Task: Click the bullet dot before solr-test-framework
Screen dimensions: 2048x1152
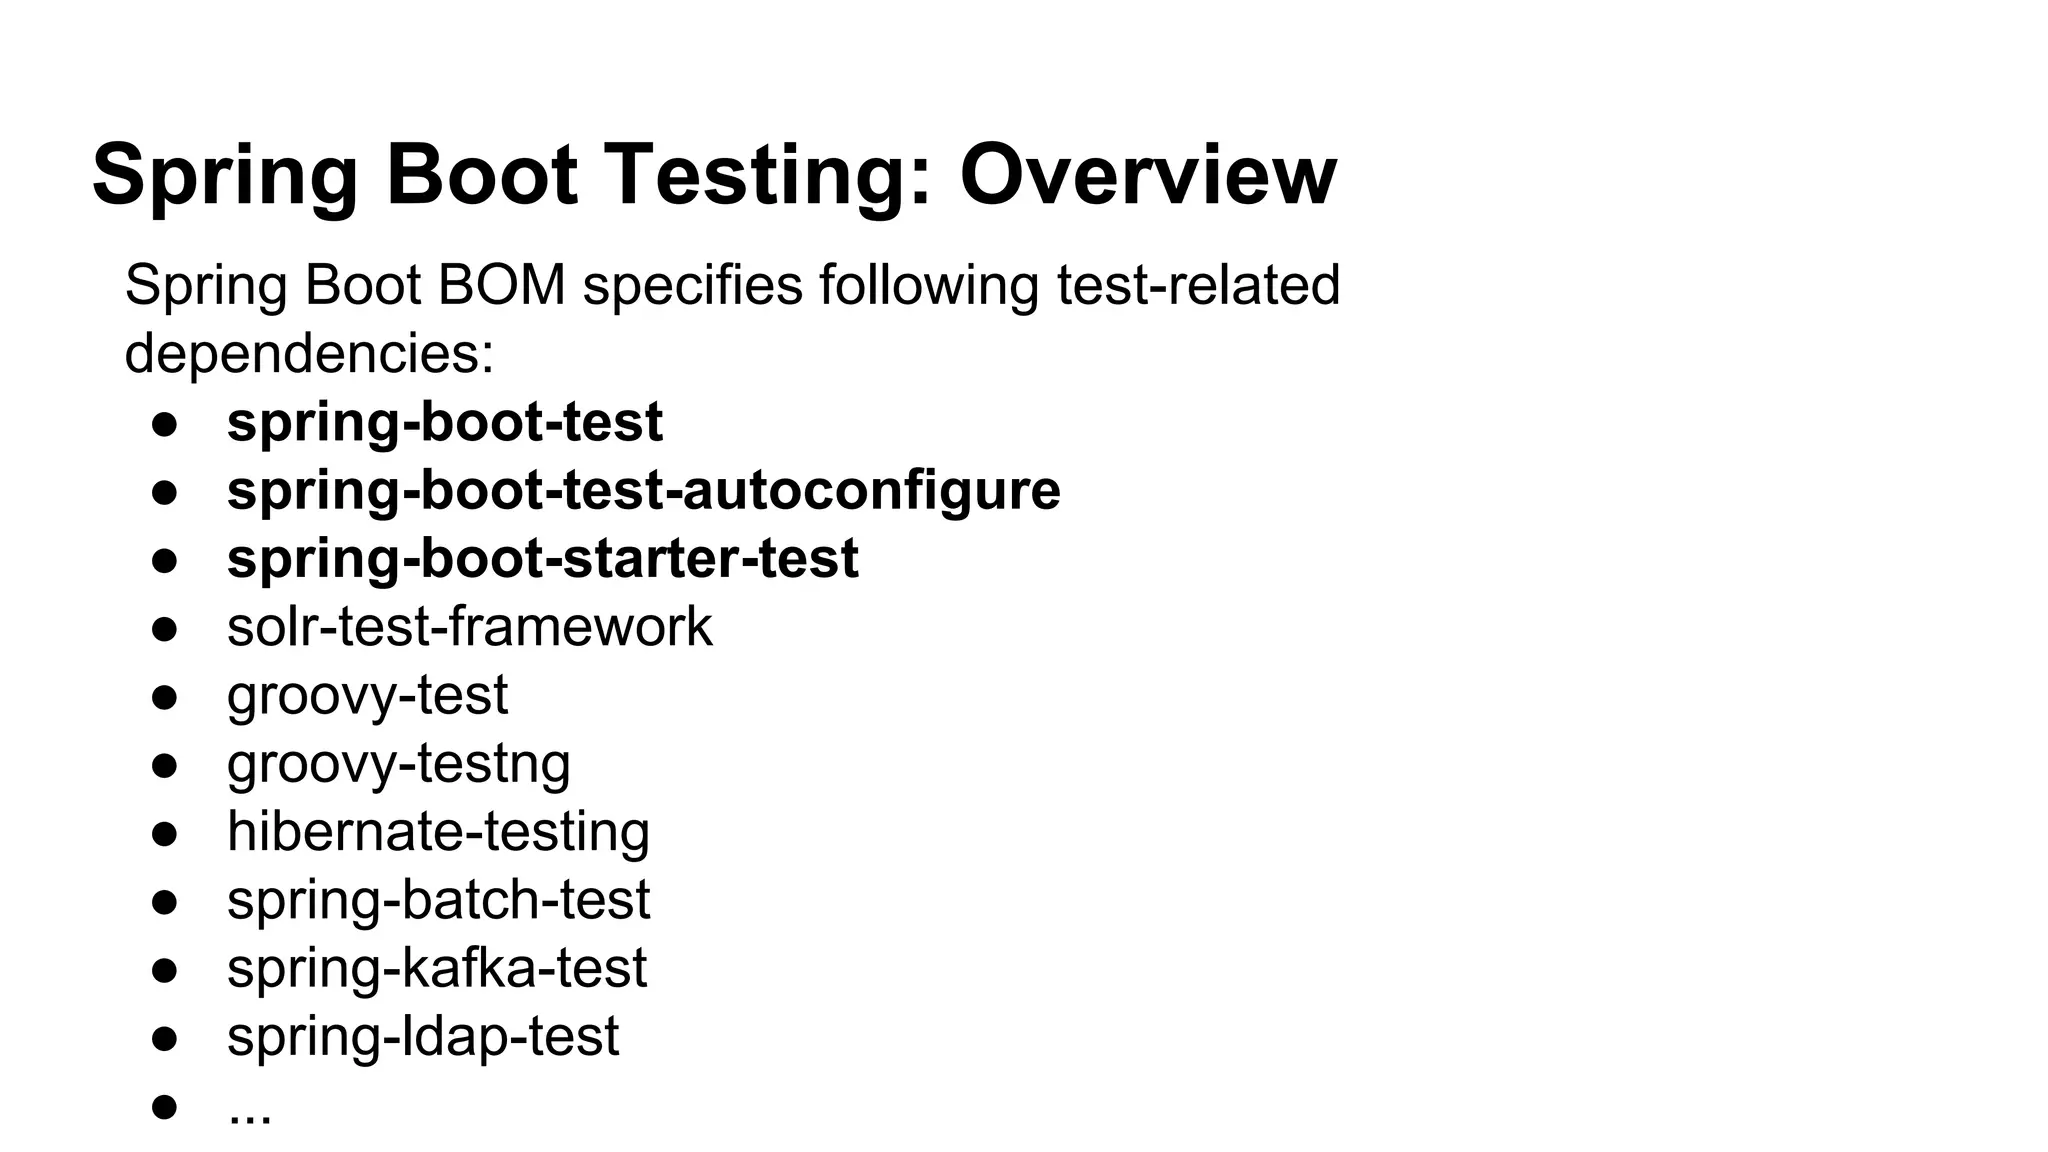Action: (165, 629)
